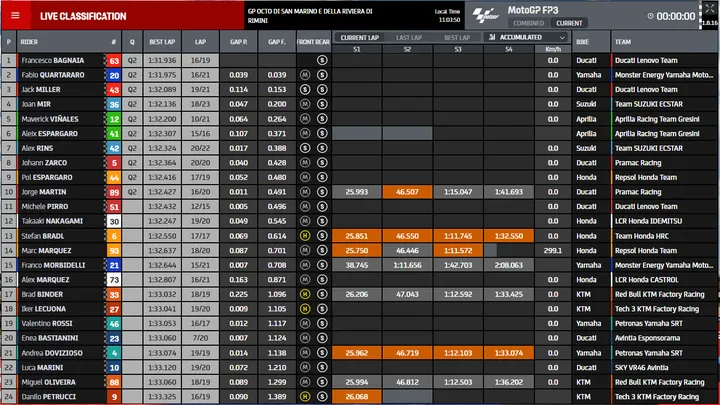Image resolution: width=720 pixels, height=405 pixels.
Task: Select rider Valentino ROSSI
Action: pos(47,324)
